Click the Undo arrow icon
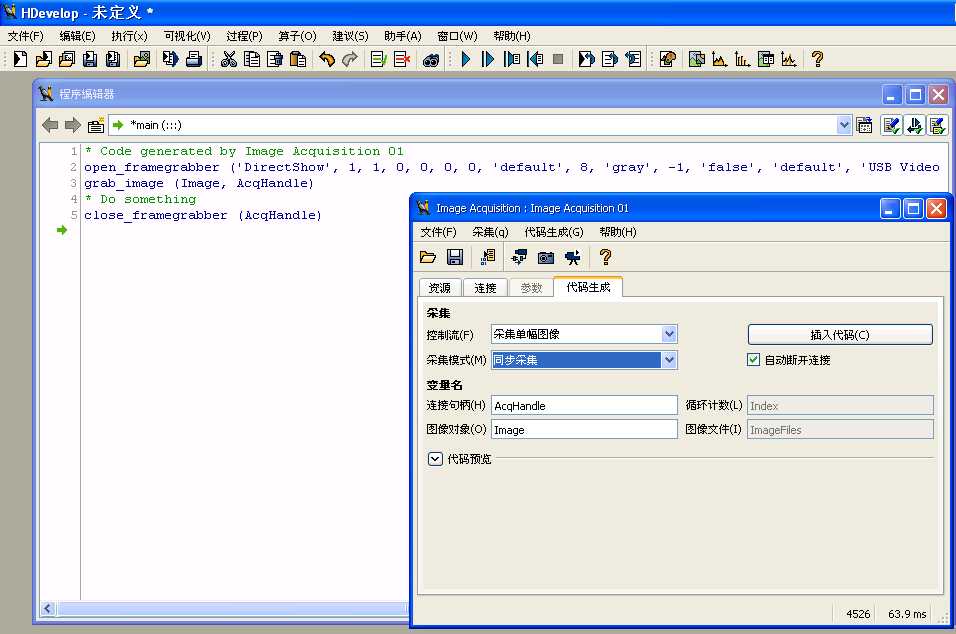 [x=327, y=59]
